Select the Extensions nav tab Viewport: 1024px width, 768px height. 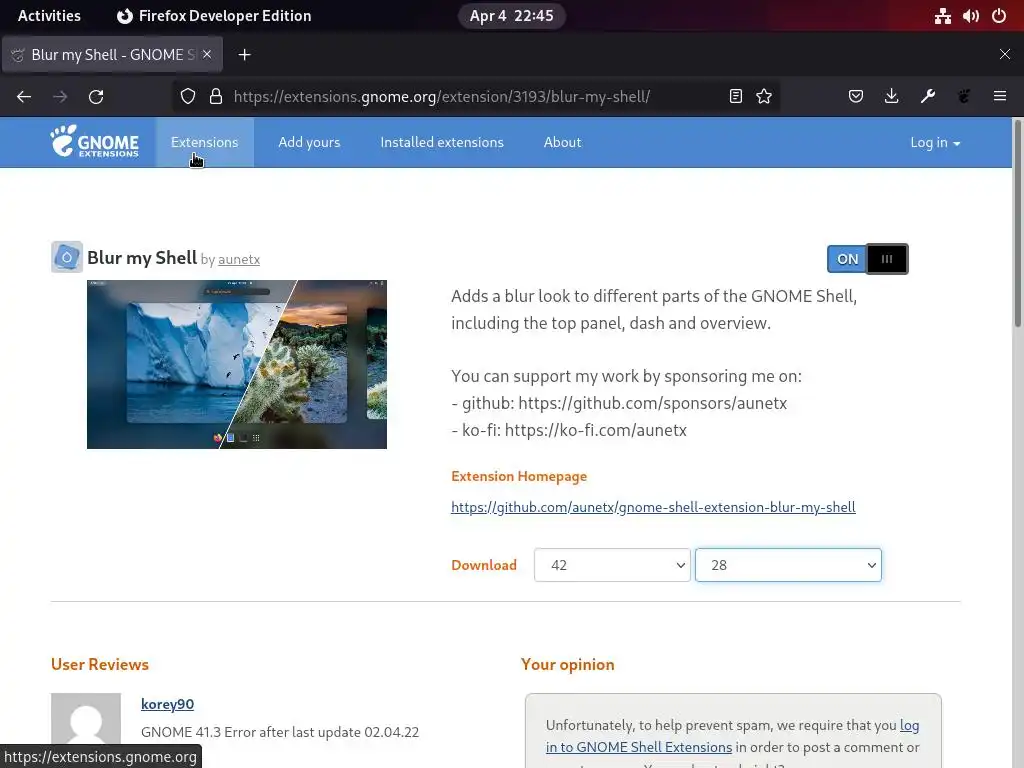(x=204, y=142)
